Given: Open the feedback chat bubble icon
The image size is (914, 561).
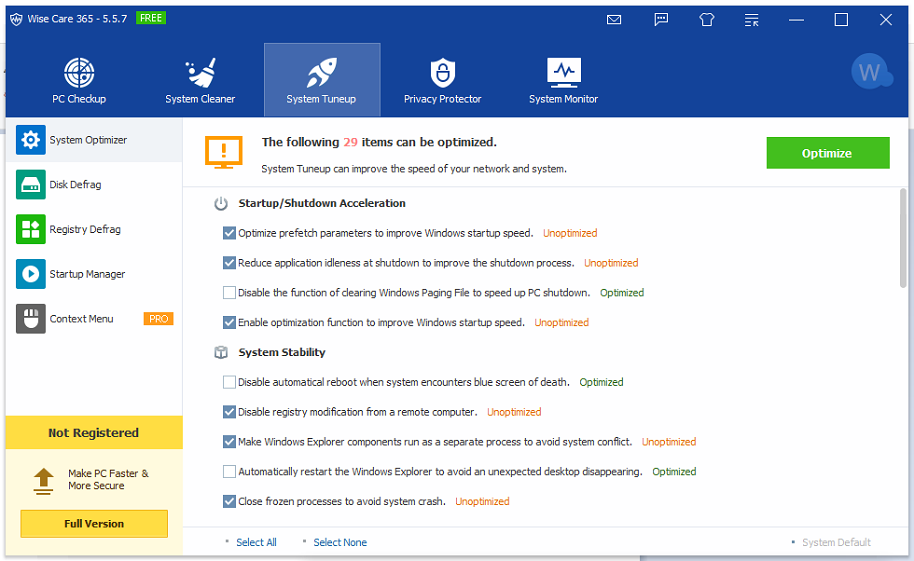Looking at the screenshot, I should pos(661,20).
